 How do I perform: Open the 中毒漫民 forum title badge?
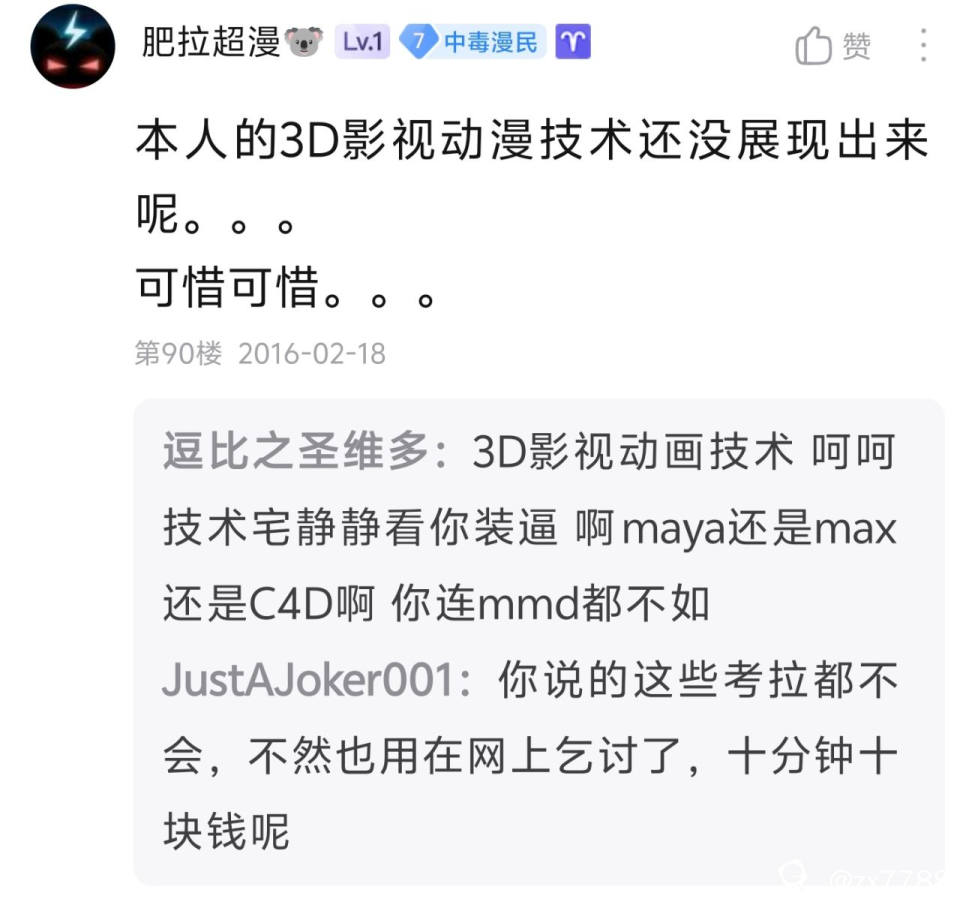click(490, 42)
